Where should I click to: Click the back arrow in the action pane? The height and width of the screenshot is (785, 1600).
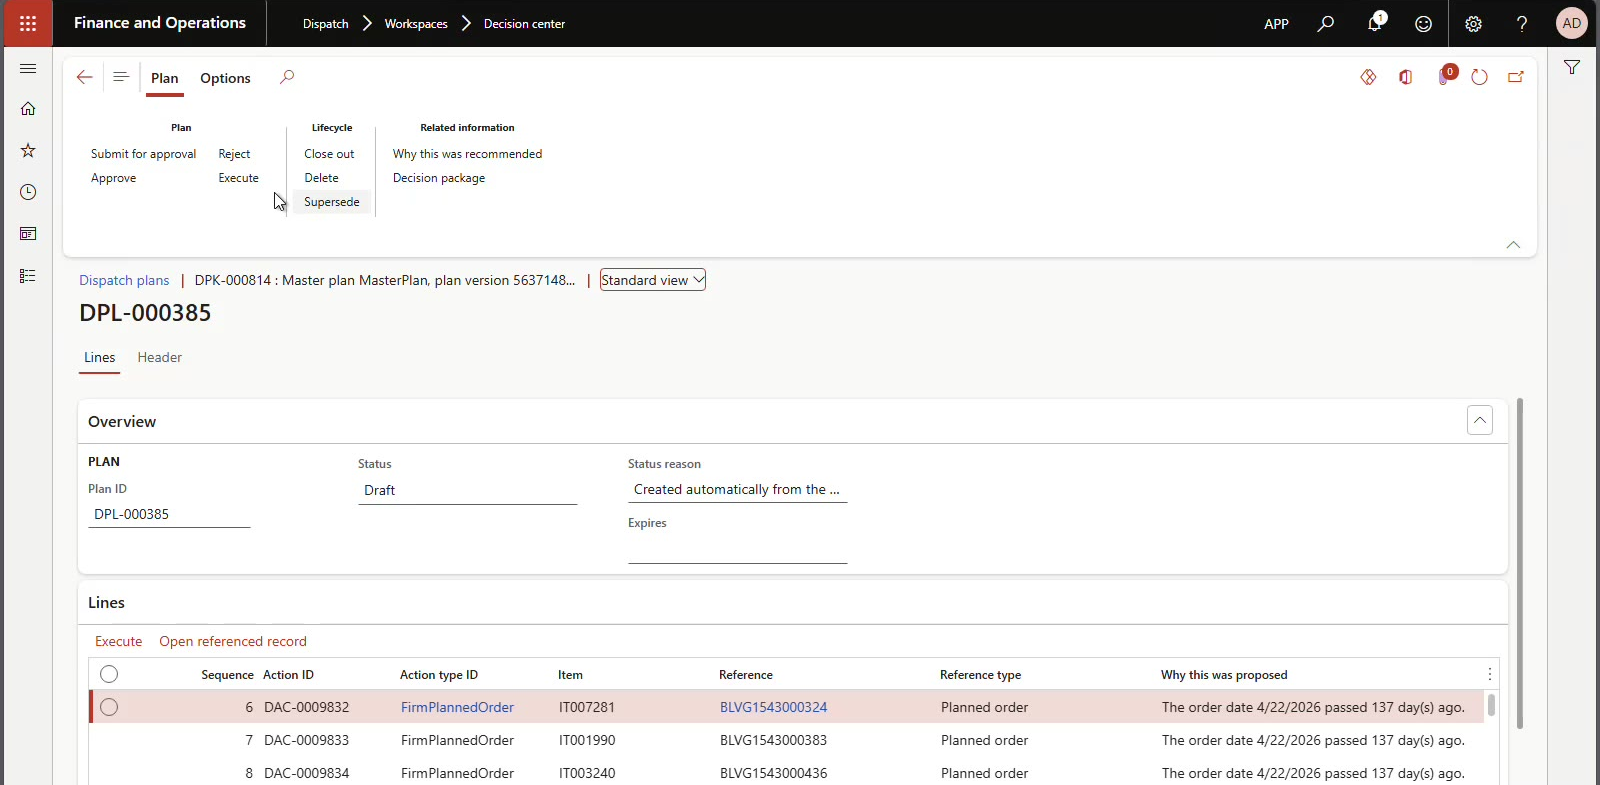pos(84,77)
